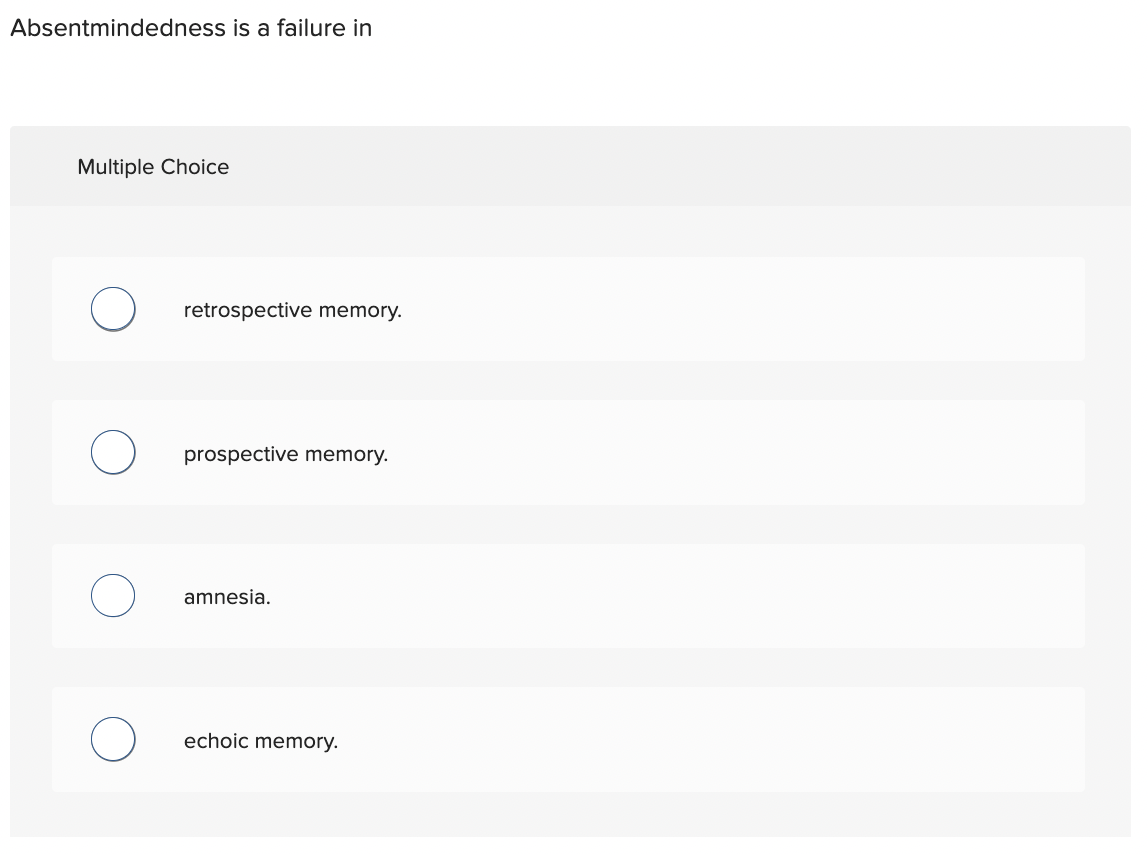Click the amnesia answer text
The height and width of the screenshot is (854, 1148).
[226, 596]
